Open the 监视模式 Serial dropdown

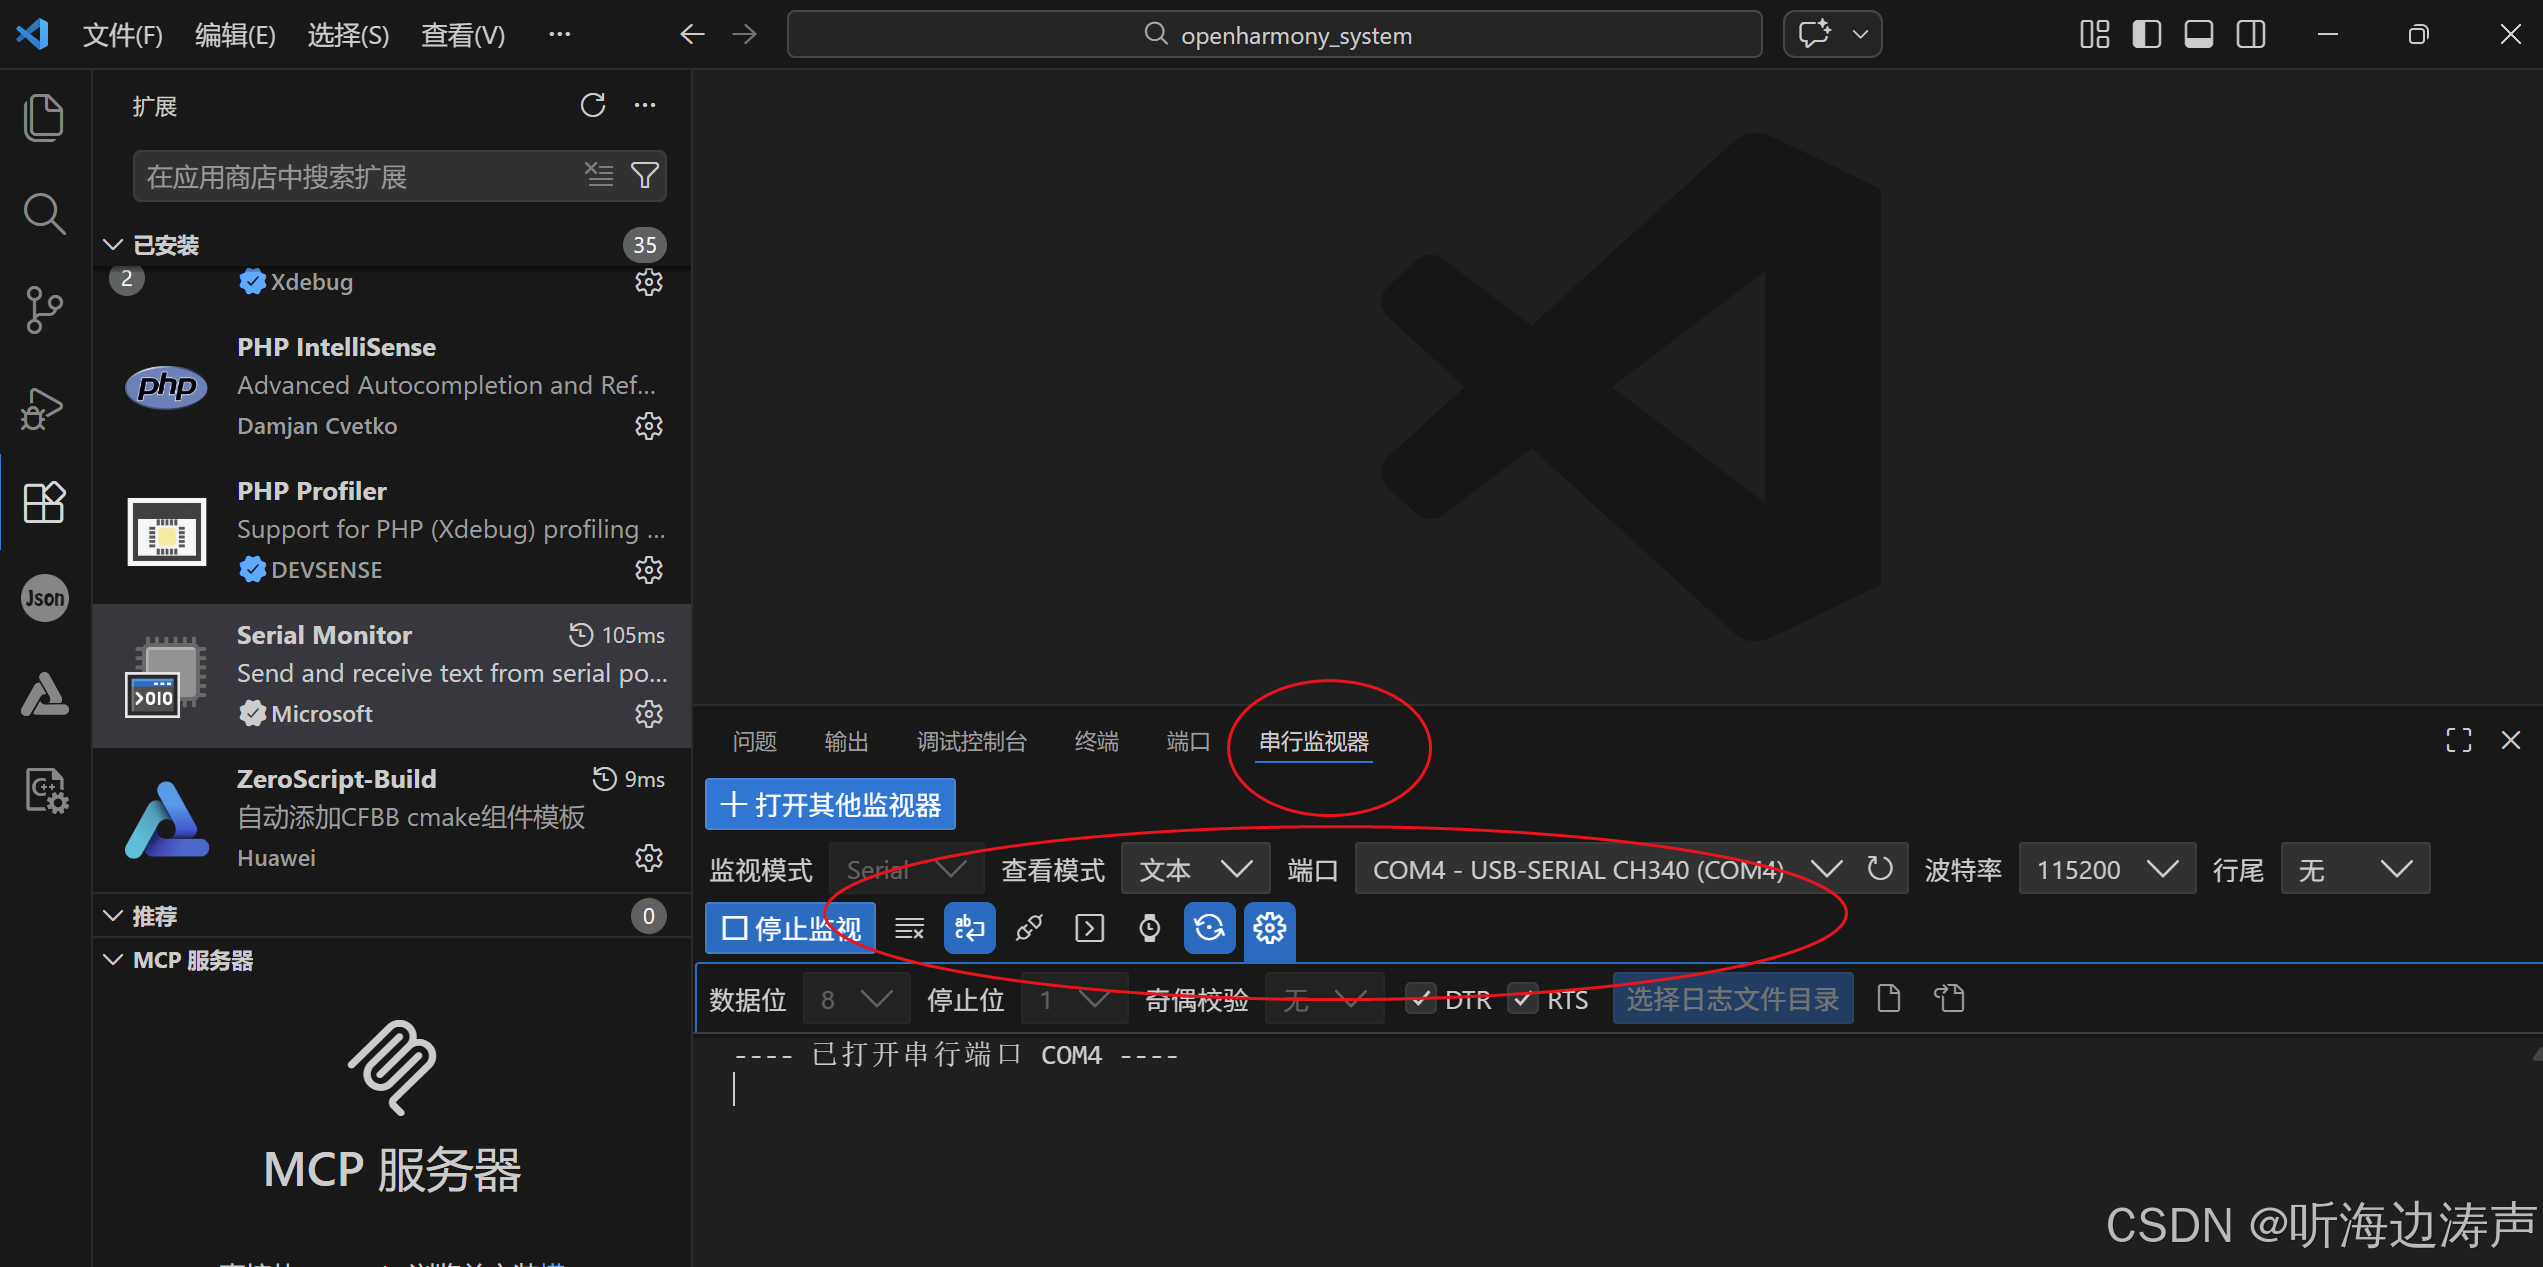pyautogui.click(x=906, y=869)
